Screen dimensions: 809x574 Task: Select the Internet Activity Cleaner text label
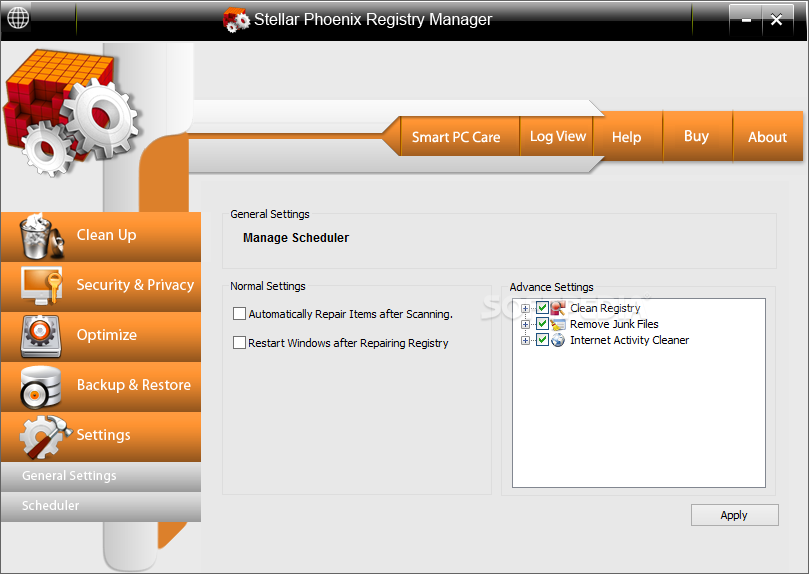tap(629, 340)
